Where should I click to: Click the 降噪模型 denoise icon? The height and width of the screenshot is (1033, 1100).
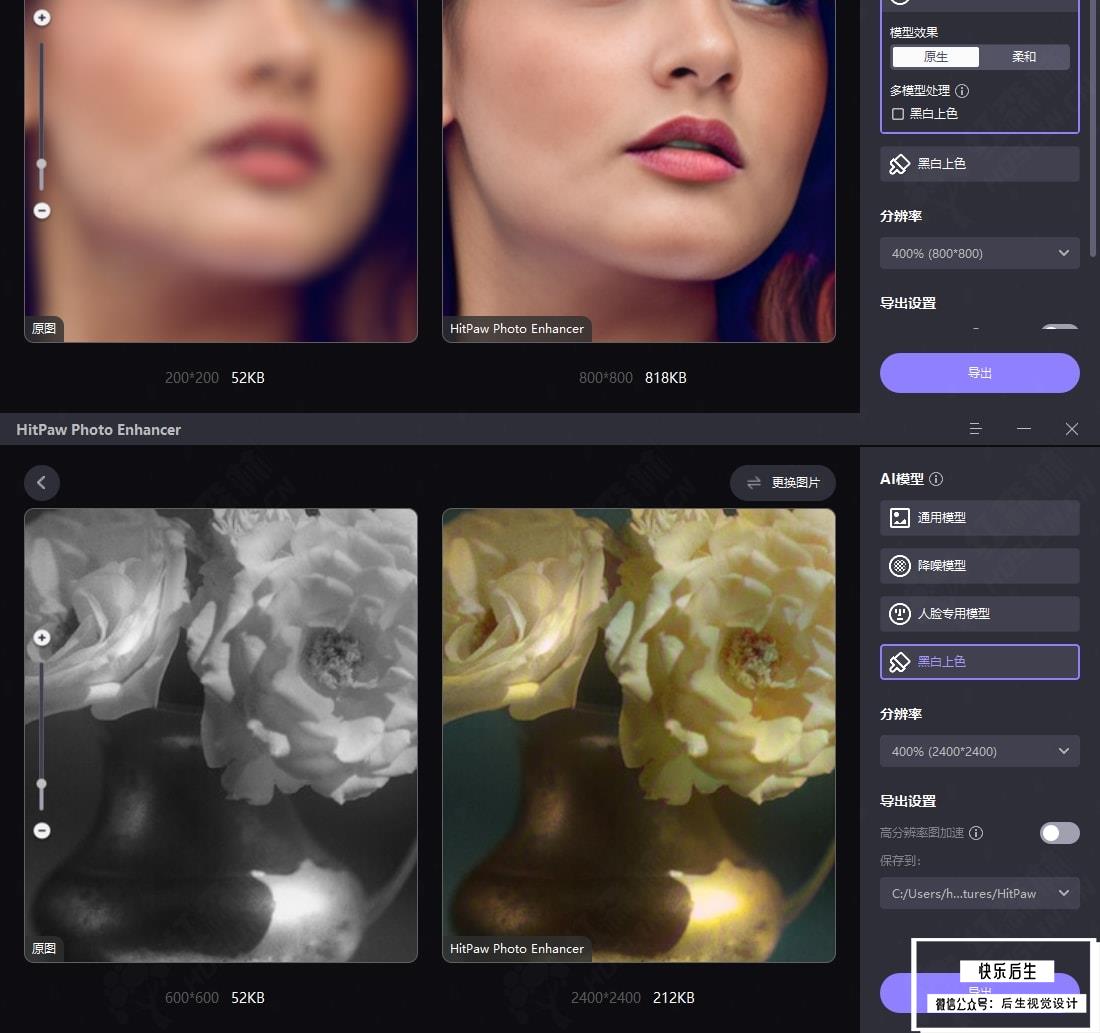click(899, 566)
